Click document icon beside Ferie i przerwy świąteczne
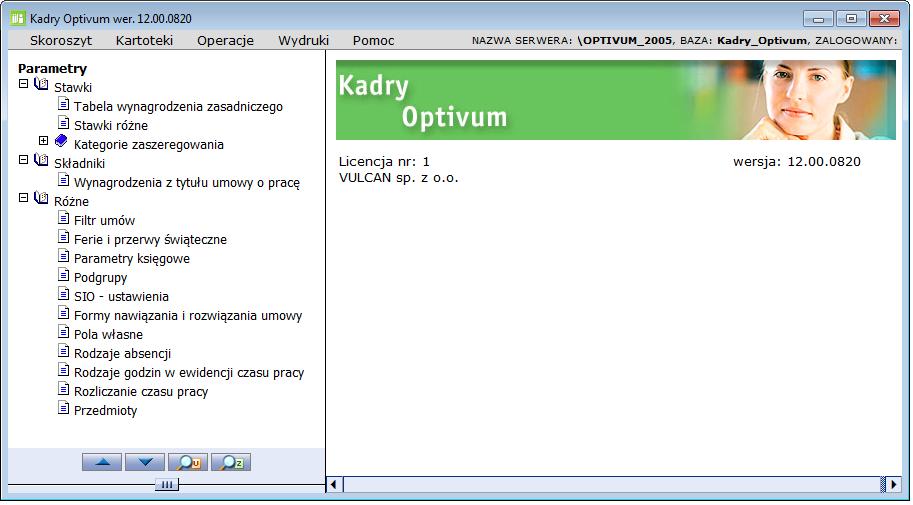This screenshot has width=913, height=505. pos(63,237)
